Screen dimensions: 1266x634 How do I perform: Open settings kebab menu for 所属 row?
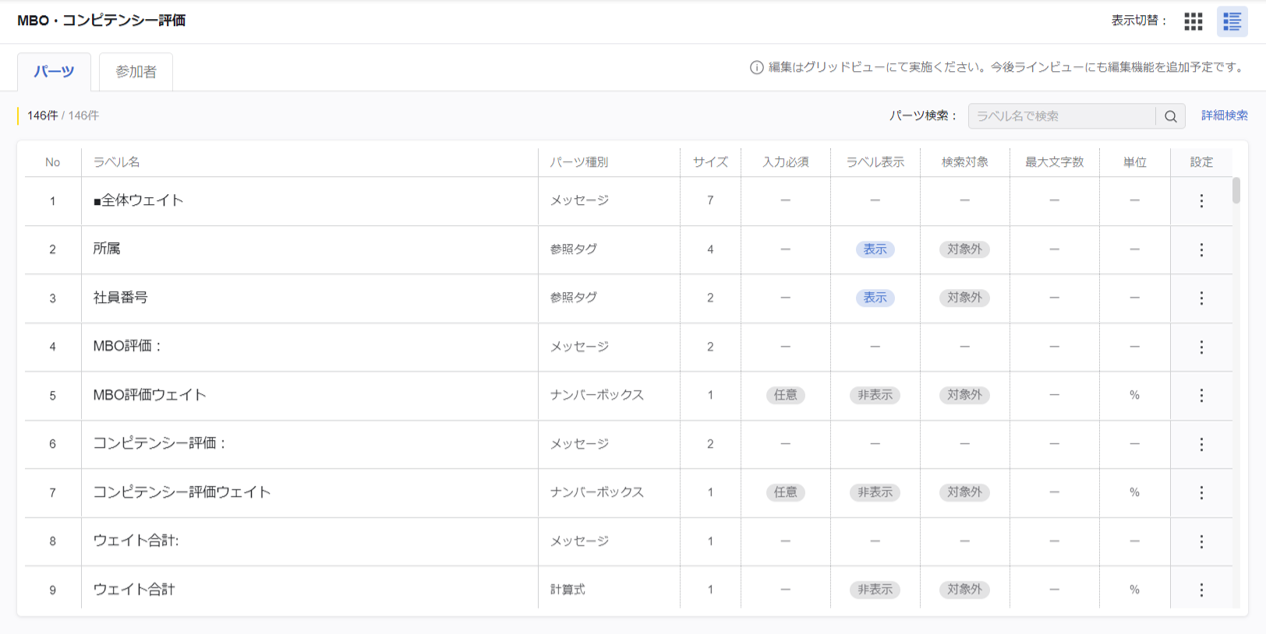coord(1200,248)
